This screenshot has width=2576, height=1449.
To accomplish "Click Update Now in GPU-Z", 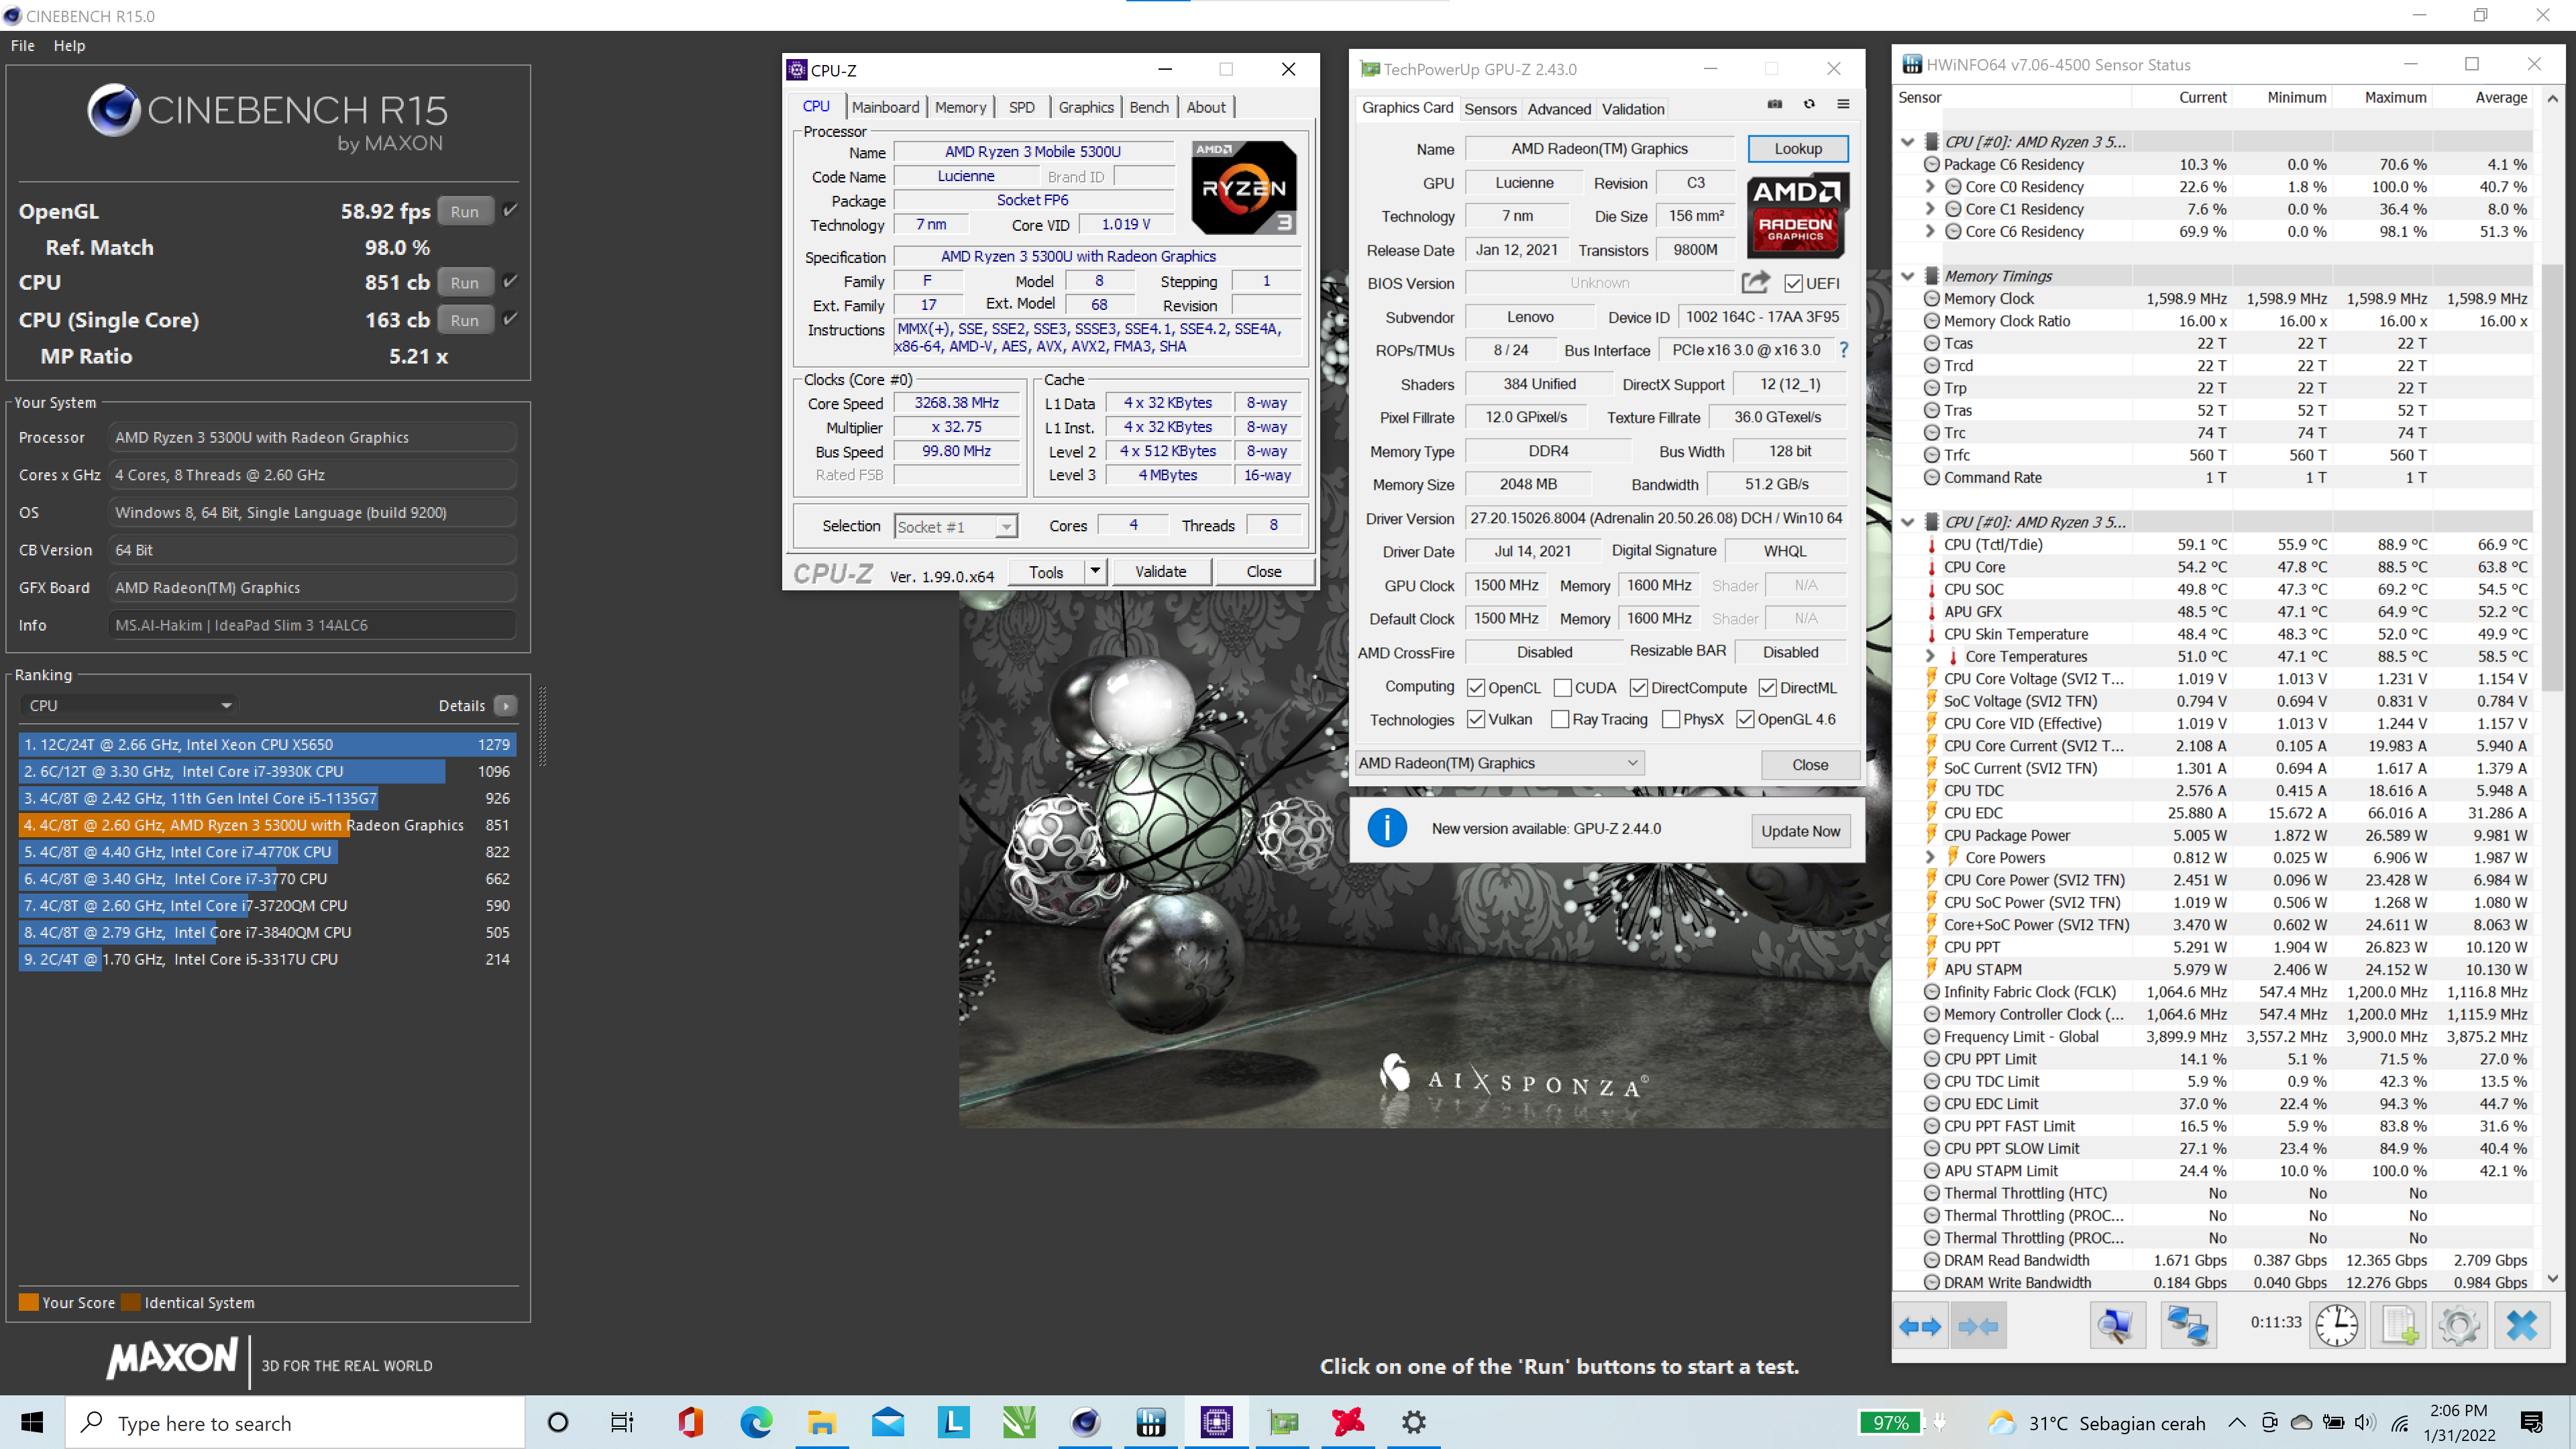I will (x=1800, y=831).
